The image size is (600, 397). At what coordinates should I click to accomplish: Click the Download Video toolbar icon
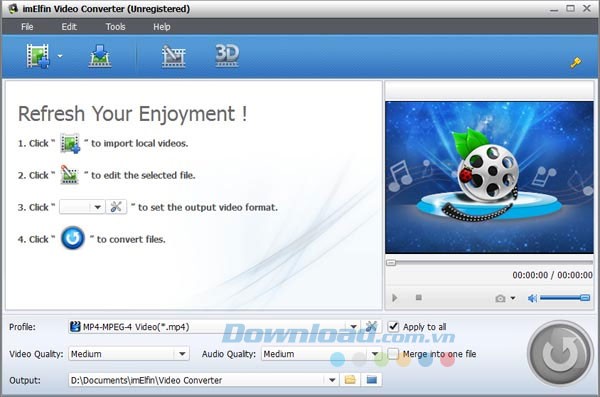pos(100,56)
